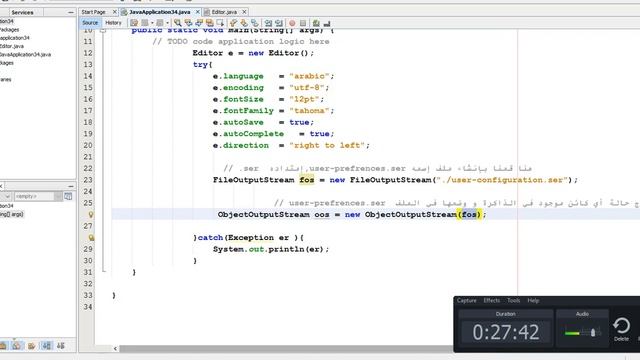This screenshot has height=360, width=640.
Task: Switch to History view
Action: (x=113, y=23)
